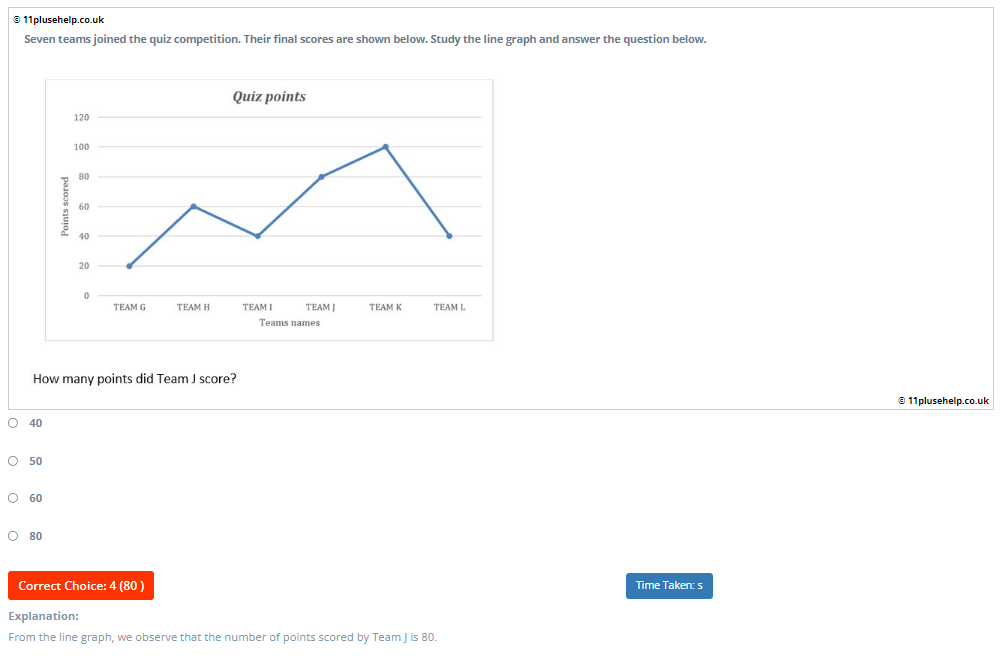
Task: Click the bottom-right 11plusehelp.co.uk watermark
Action: [x=943, y=400]
